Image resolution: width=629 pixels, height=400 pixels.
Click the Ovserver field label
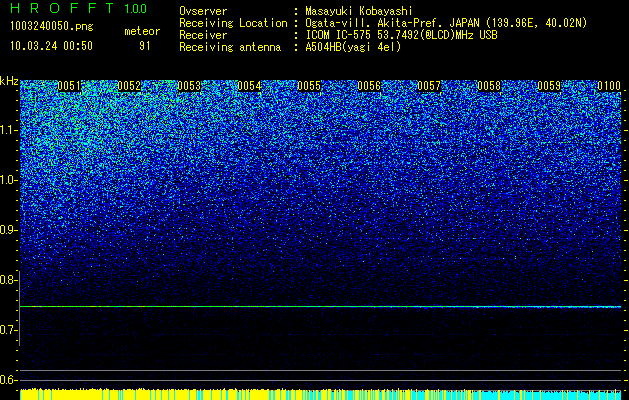coord(203,11)
